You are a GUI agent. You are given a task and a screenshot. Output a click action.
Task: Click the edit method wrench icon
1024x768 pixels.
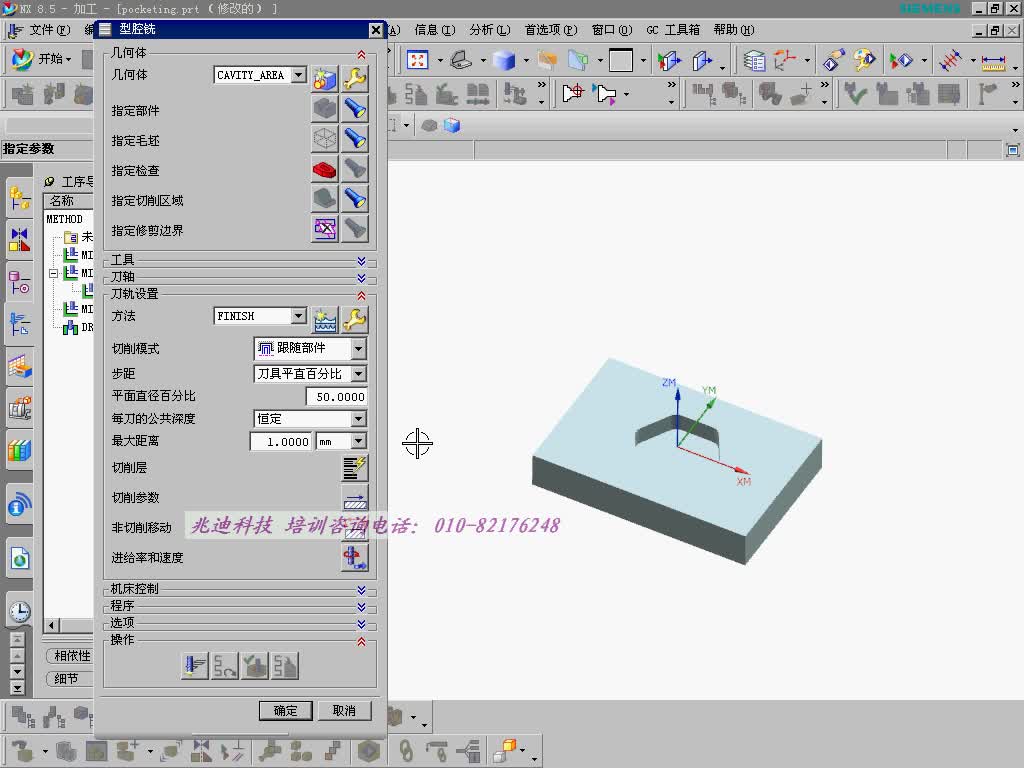click(x=355, y=320)
